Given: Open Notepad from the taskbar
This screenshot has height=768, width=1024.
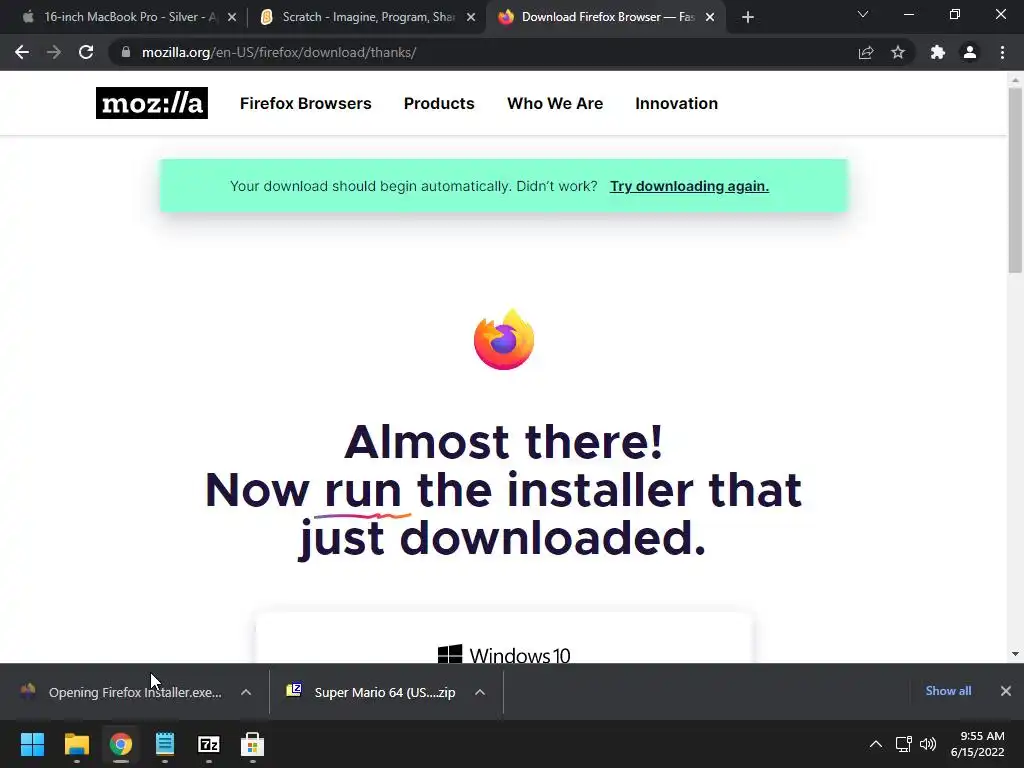Looking at the screenshot, I should [x=165, y=744].
